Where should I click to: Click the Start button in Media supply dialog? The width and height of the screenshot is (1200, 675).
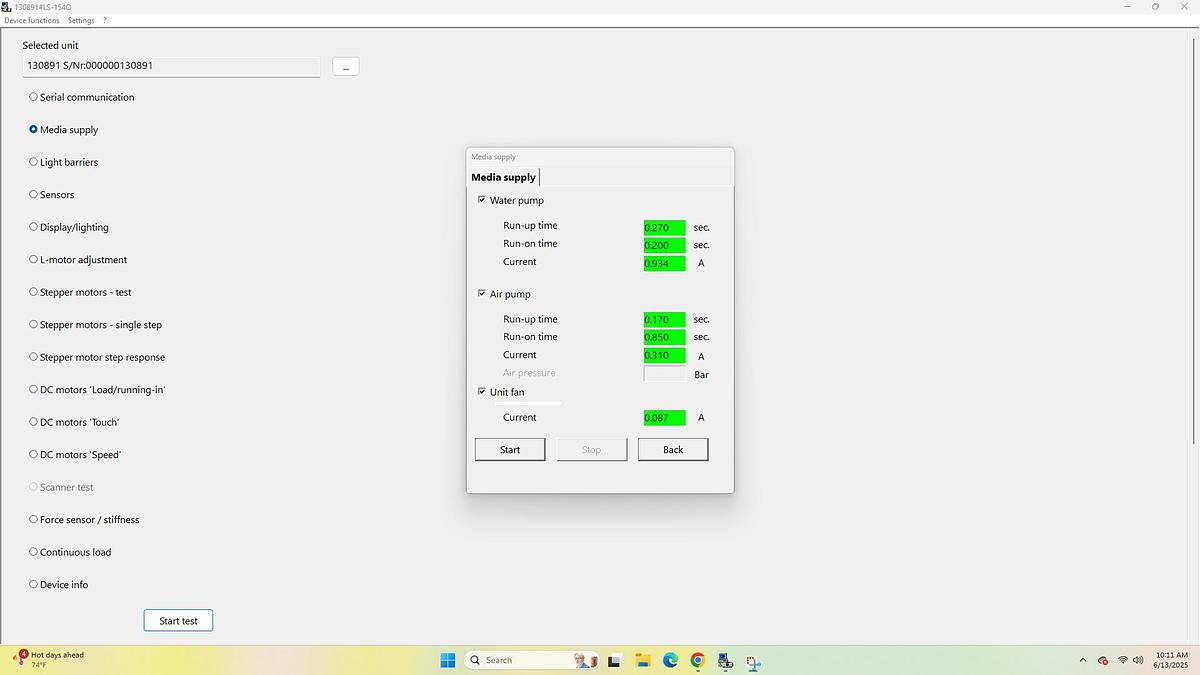point(510,450)
